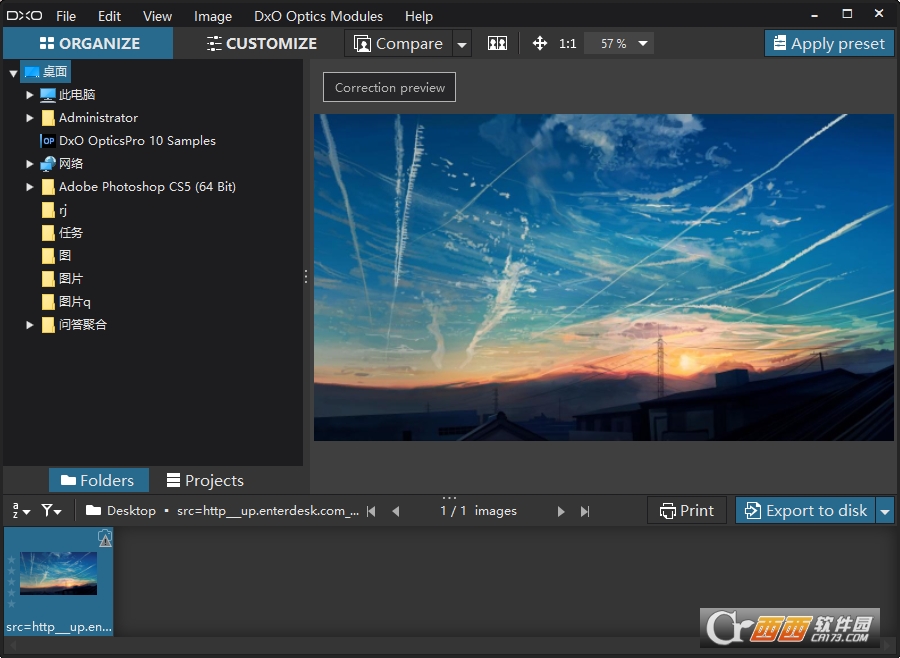Viewport: 900px width, 658px height.
Task: Expand the 问答聚合 folder node
Action: coord(29,324)
